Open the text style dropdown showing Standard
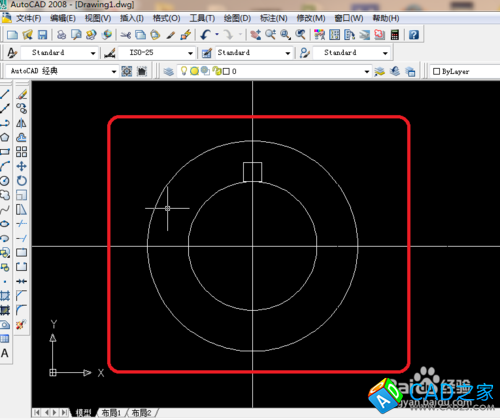This screenshot has width=500, height=420. click(59, 53)
